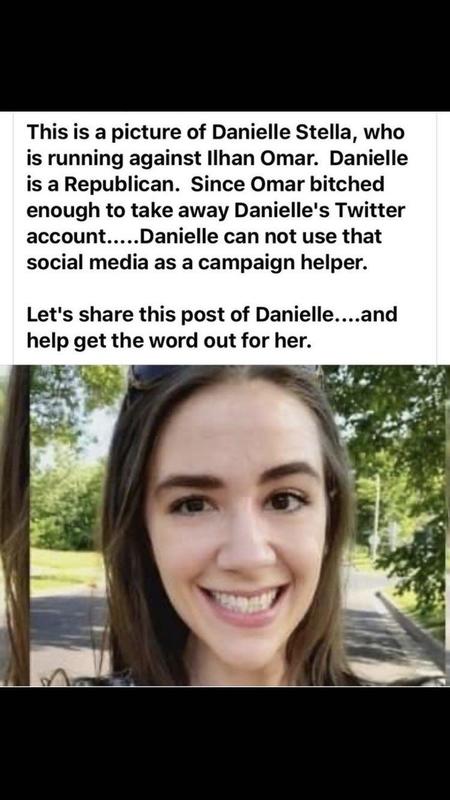
Task: Click the woman's smile in the photo
Action: (243, 602)
